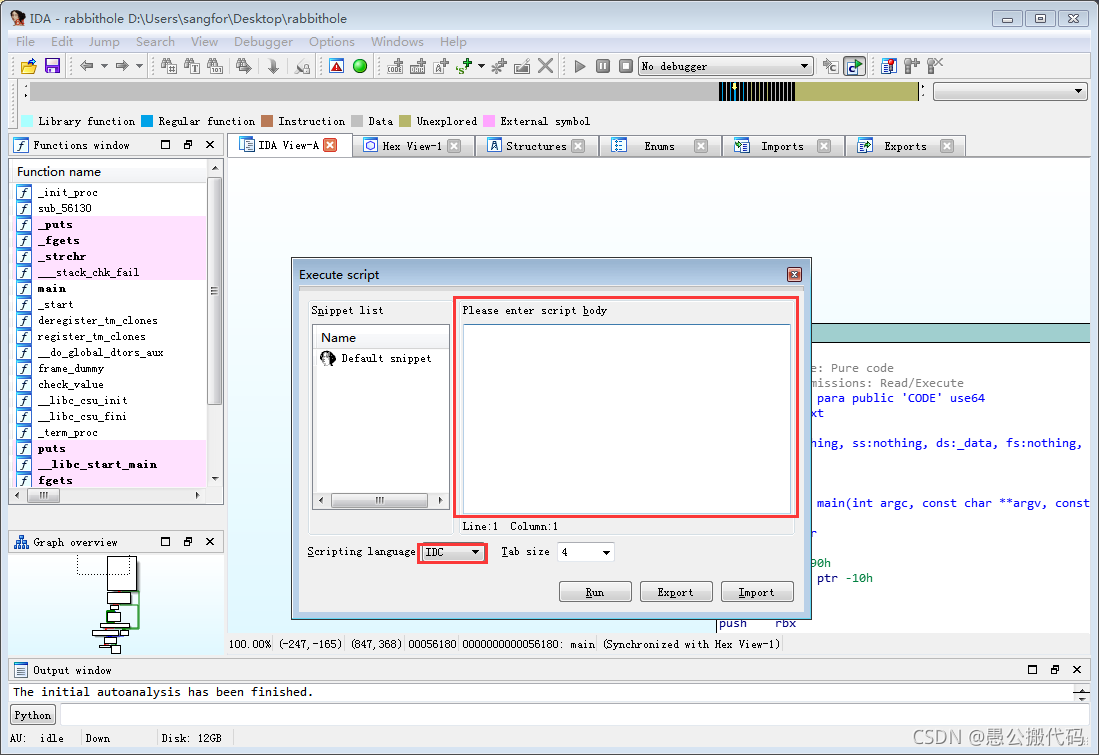Click the create ASCII string icon
The width and height of the screenshot is (1099, 755).
pos(442,67)
